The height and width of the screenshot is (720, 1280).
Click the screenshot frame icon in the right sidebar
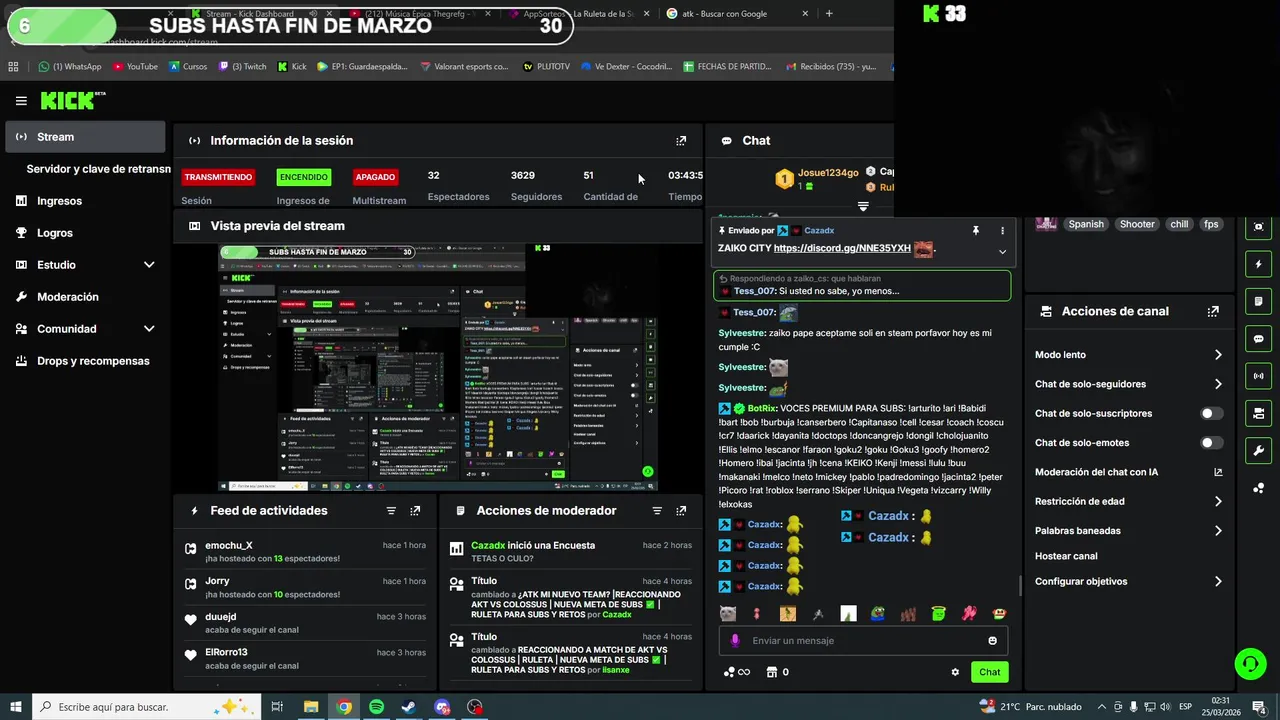(x=1259, y=227)
